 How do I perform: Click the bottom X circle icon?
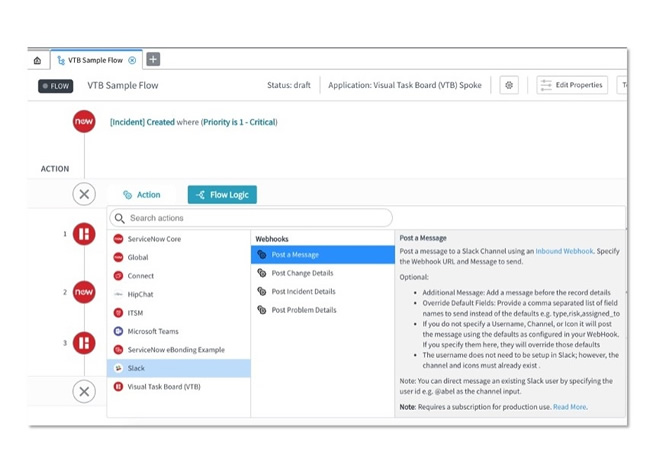click(x=84, y=391)
